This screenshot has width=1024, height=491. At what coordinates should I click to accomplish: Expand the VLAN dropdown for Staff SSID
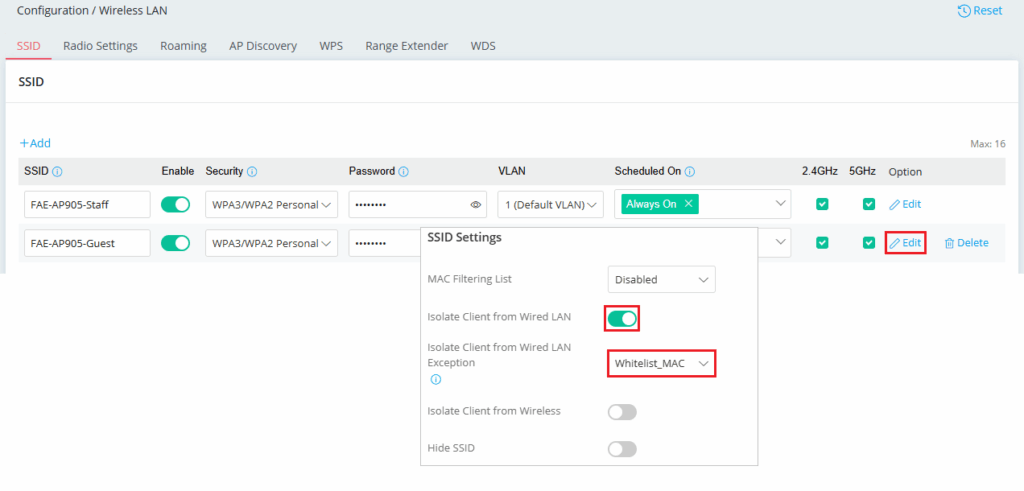tap(551, 205)
